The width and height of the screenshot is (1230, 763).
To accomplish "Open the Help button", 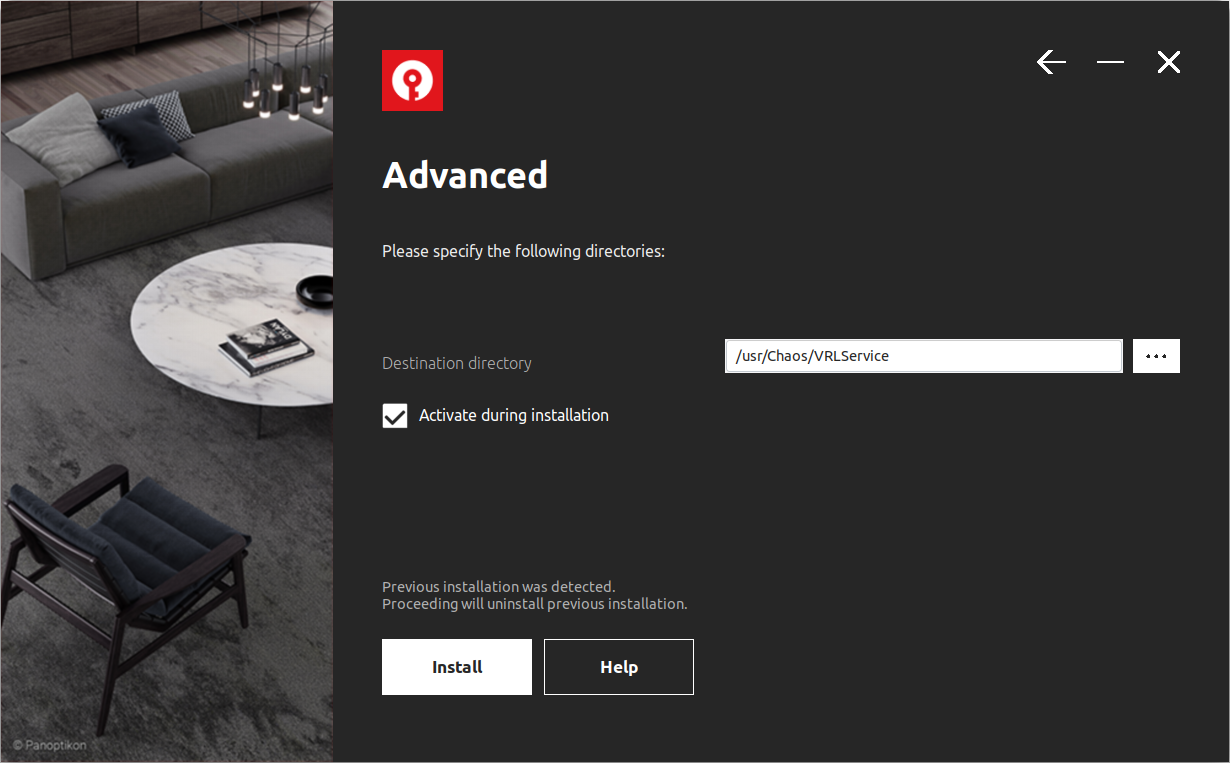I will (x=618, y=667).
